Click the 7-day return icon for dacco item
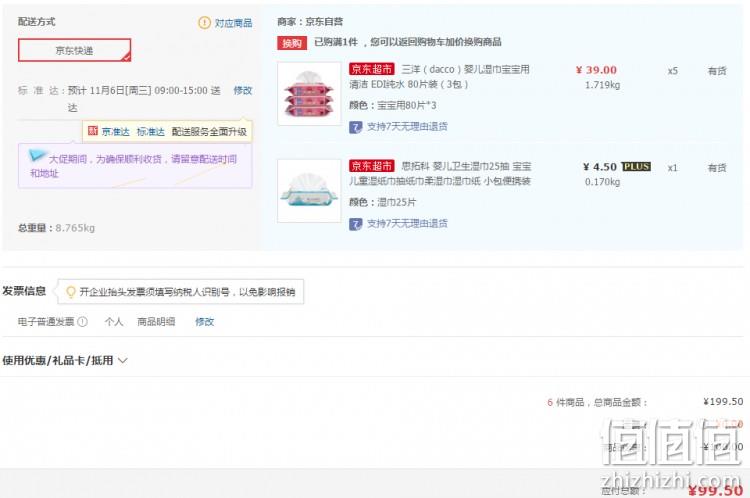Viewport: 750px width, 498px height. [x=355, y=127]
